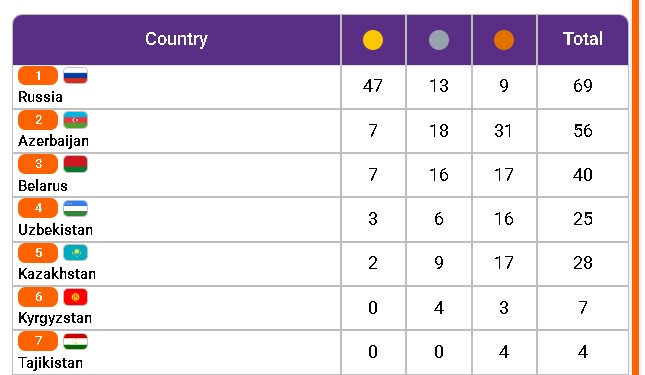Open the Russia country name
Screen dimensions: 645x375
[x=40, y=97]
